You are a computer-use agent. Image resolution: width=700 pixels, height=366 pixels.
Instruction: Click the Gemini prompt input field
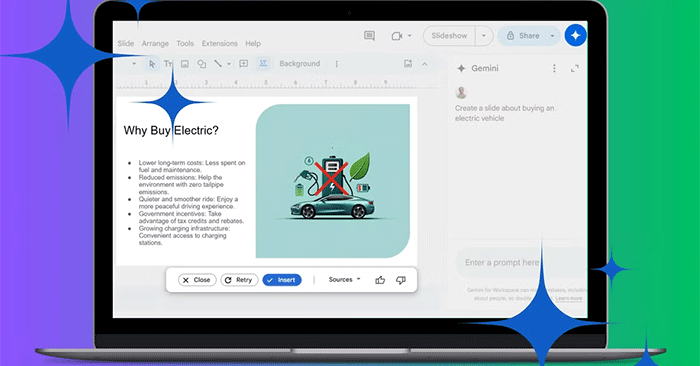[x=520, y=262]
